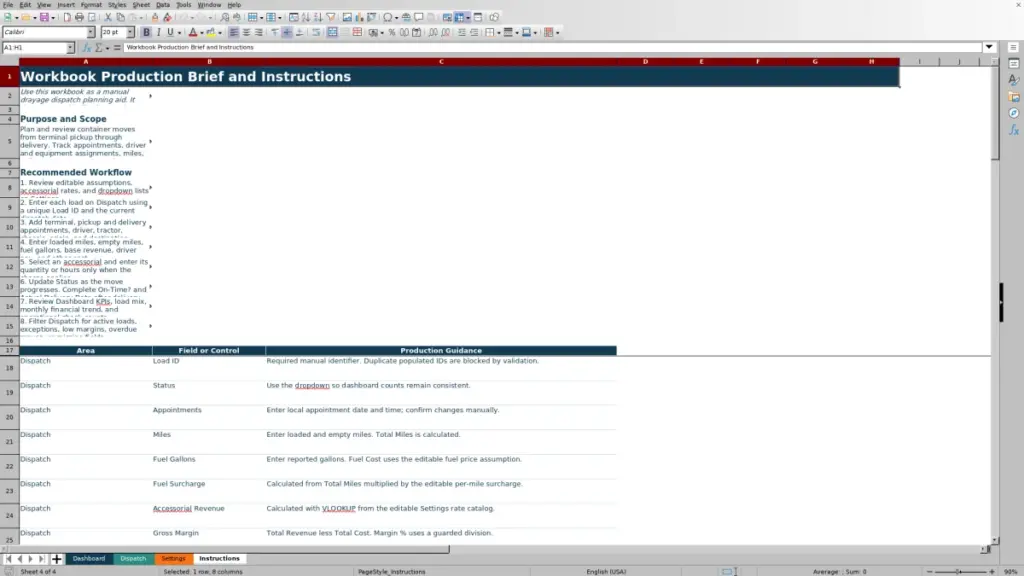
Task: Toggle Wrap Text
Action: pos(316,33)
